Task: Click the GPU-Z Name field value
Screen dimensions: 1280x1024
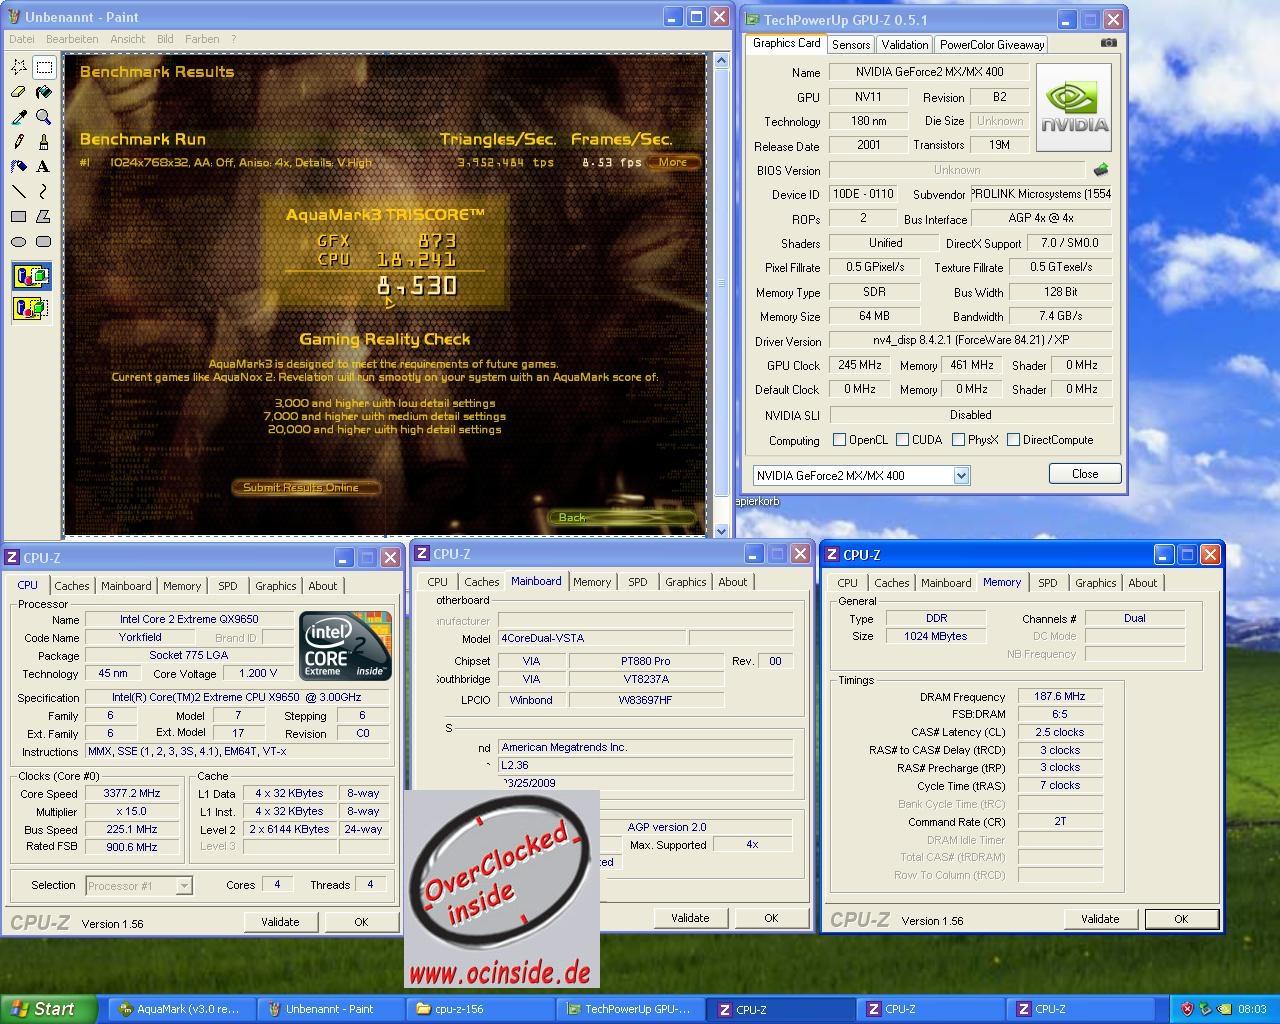Action: coord(928,72)
